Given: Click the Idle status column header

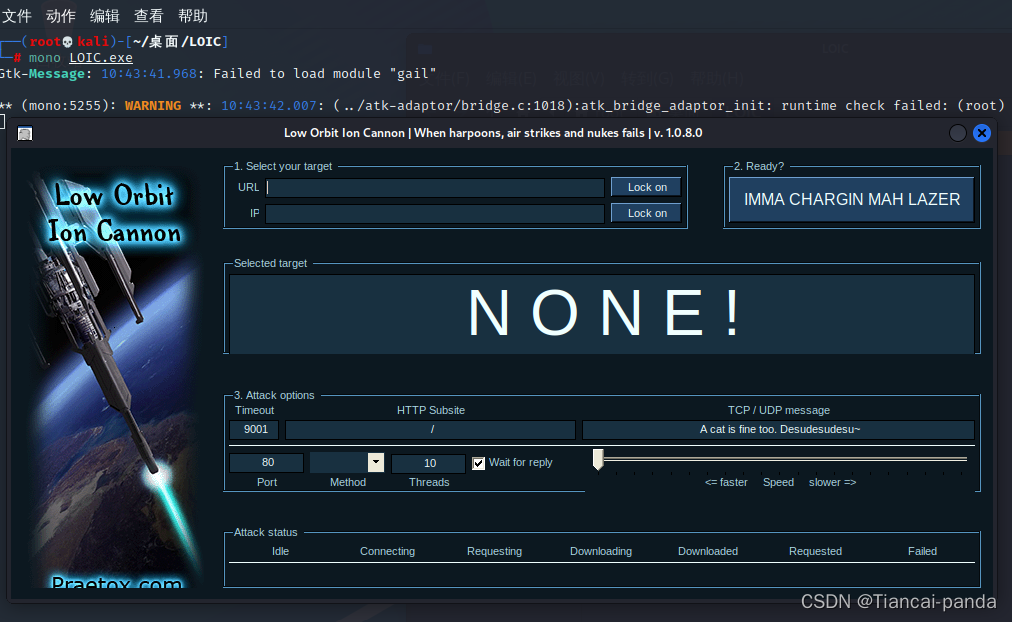Looking at the screenshot, I should 281,552.
